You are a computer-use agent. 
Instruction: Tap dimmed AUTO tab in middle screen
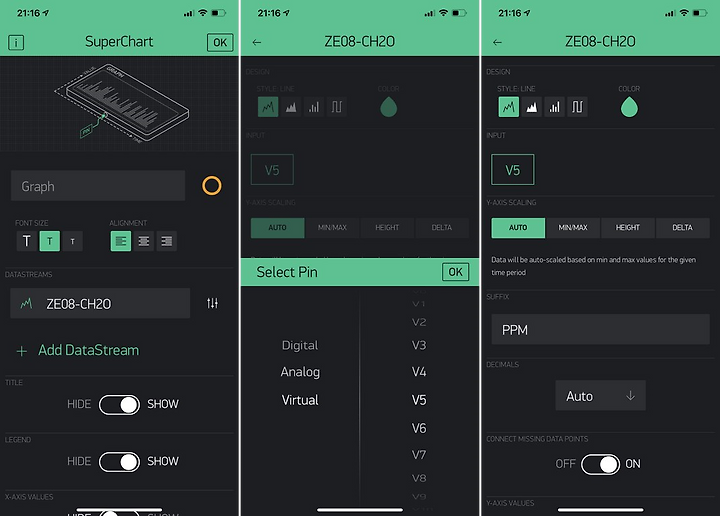point(277,228)
